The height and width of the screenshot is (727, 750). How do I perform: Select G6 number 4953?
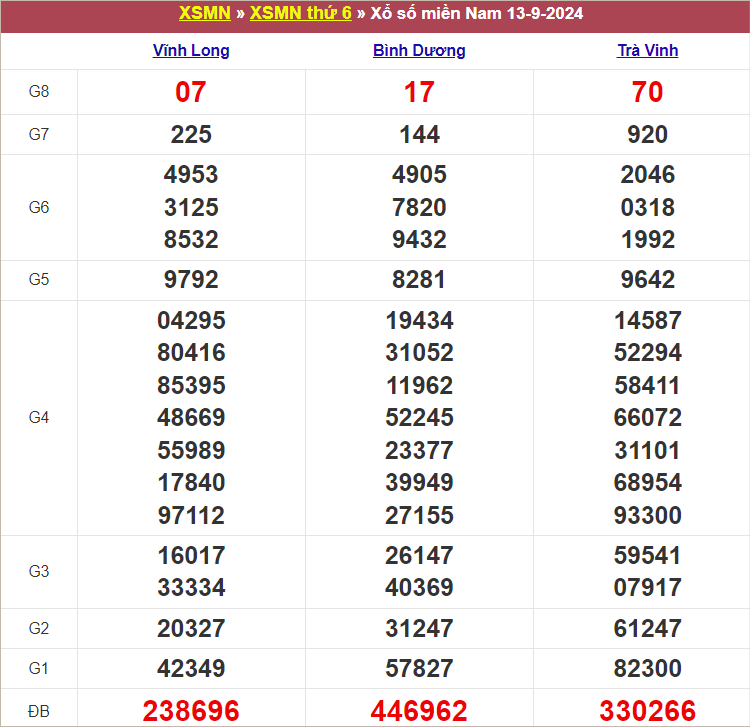point(191,174)
